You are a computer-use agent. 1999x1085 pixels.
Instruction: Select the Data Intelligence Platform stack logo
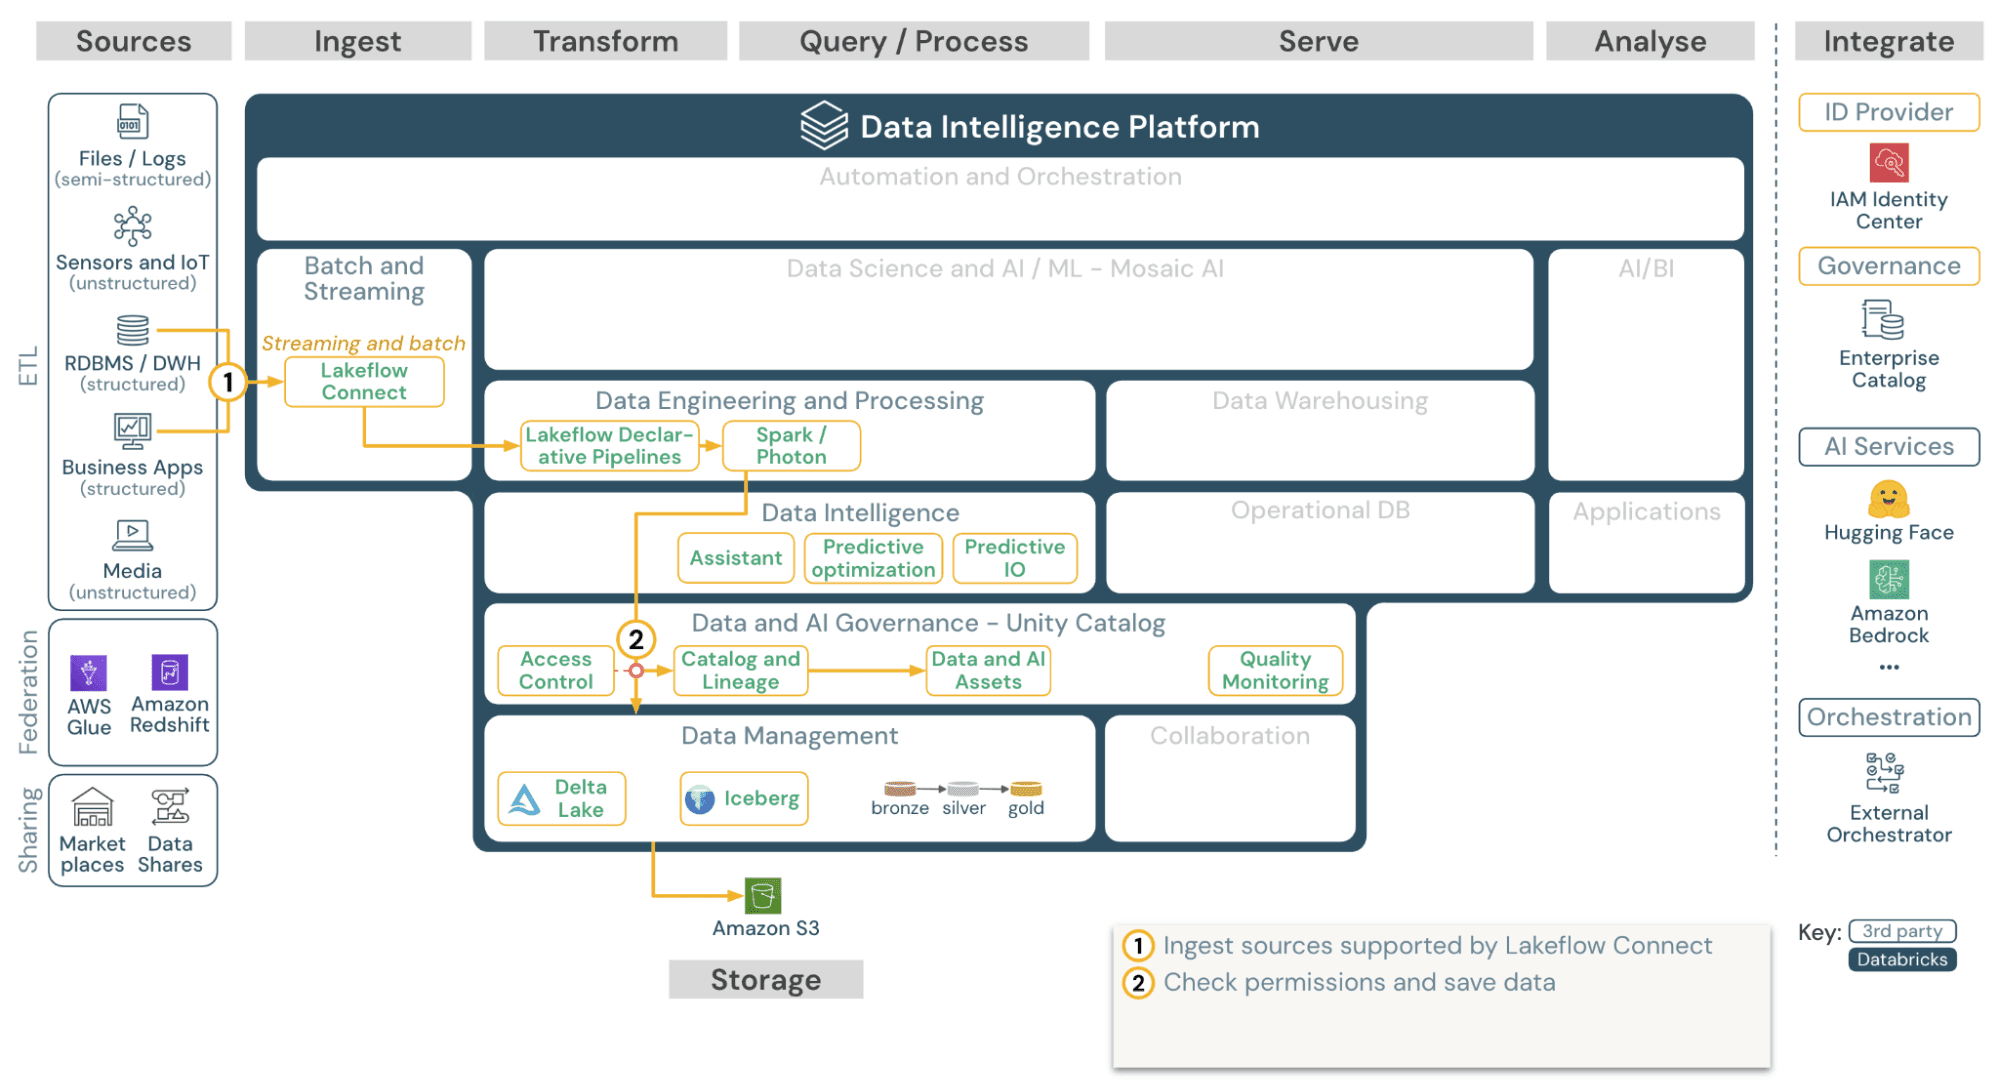(822, 125)
